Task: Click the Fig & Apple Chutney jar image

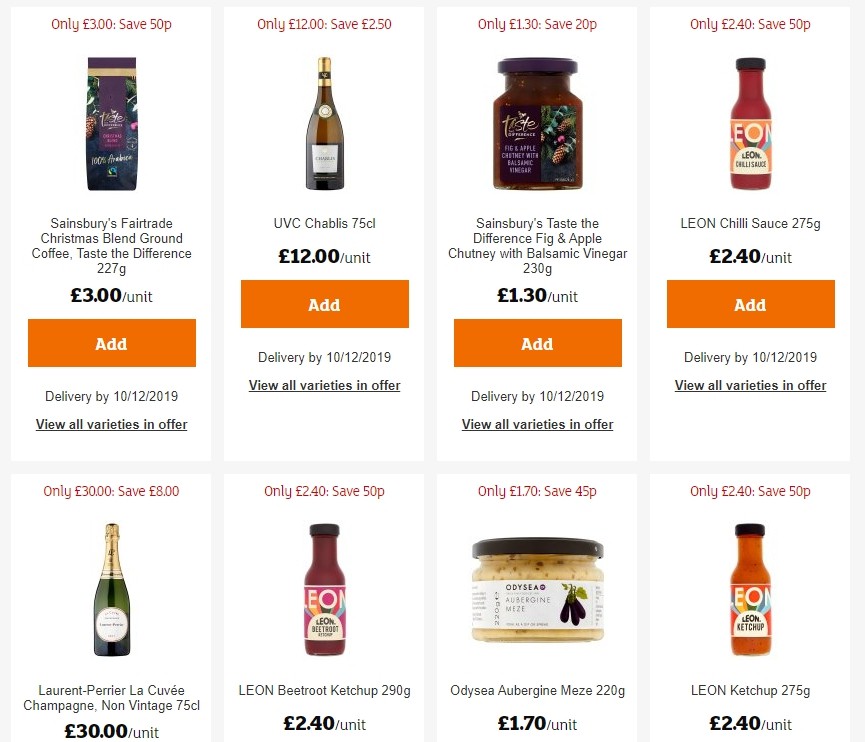Action: point(537,124)
